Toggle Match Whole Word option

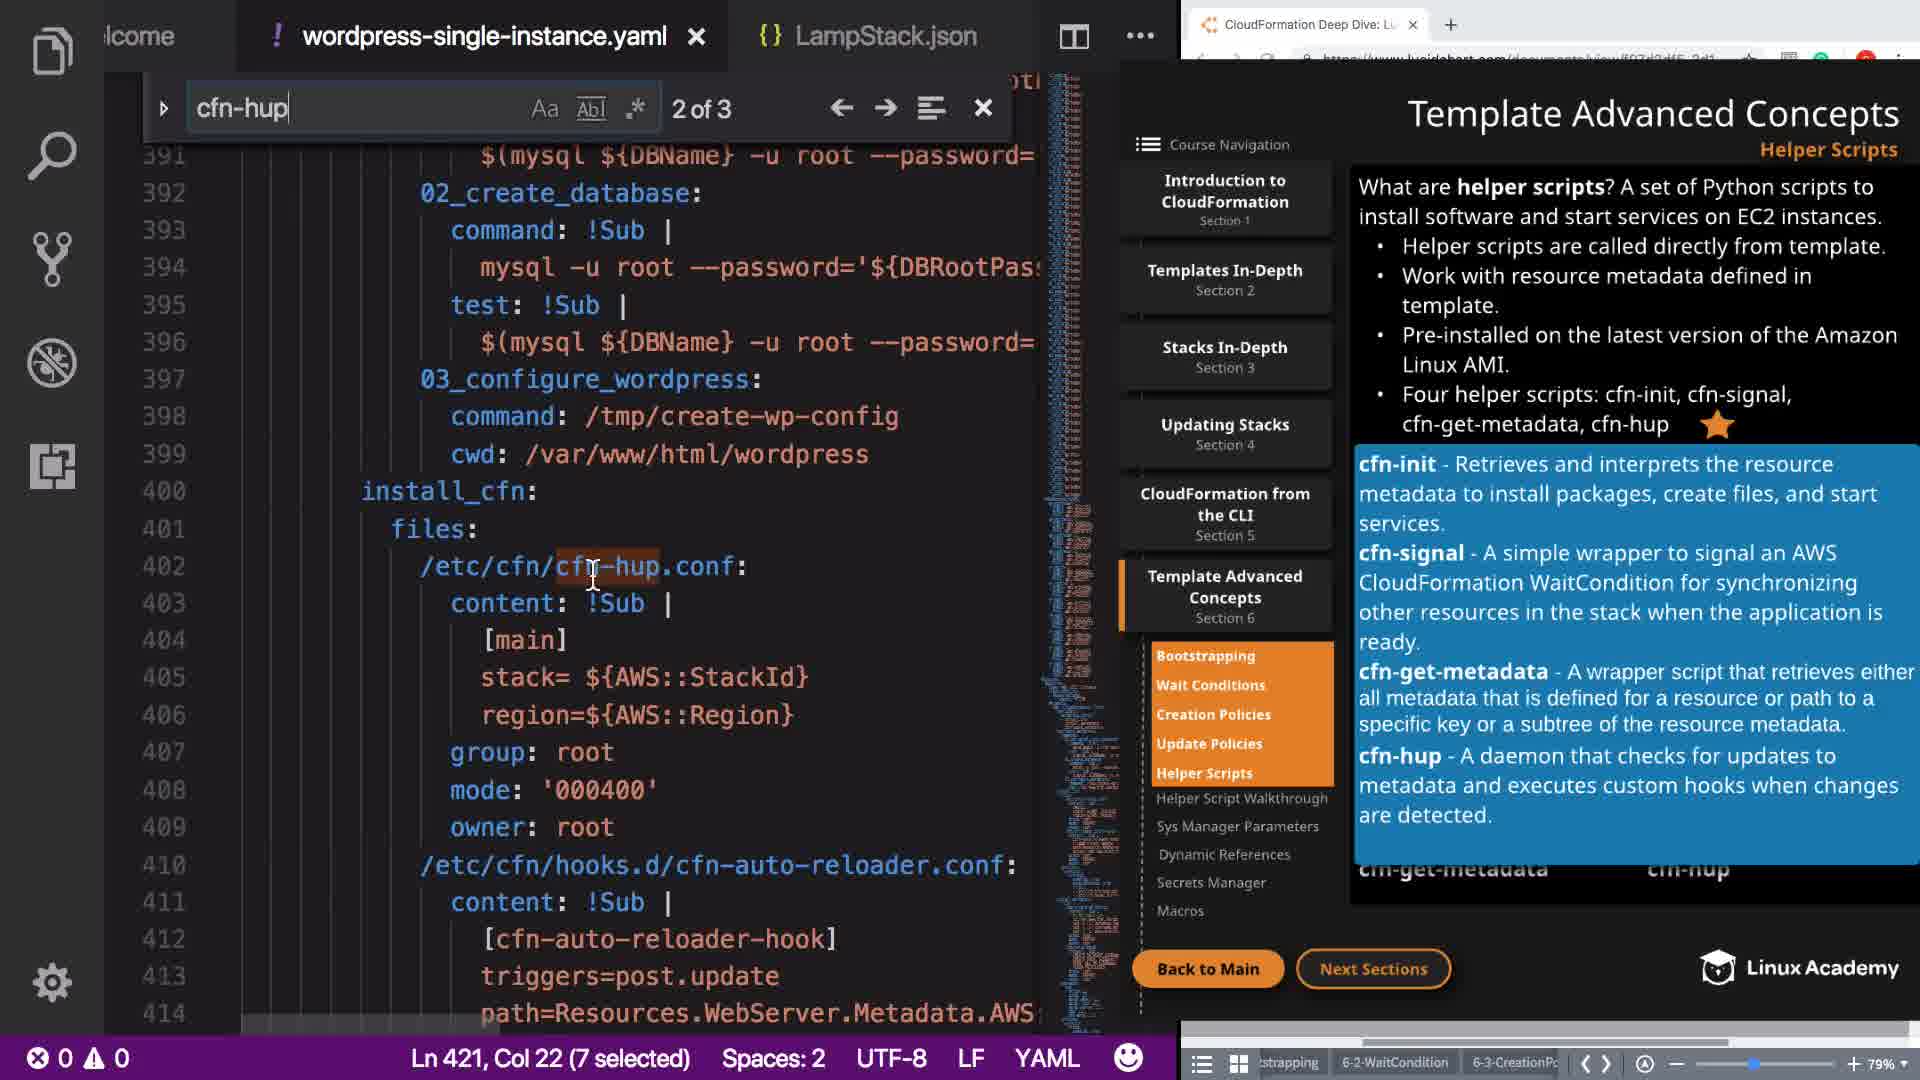point(591,108)
